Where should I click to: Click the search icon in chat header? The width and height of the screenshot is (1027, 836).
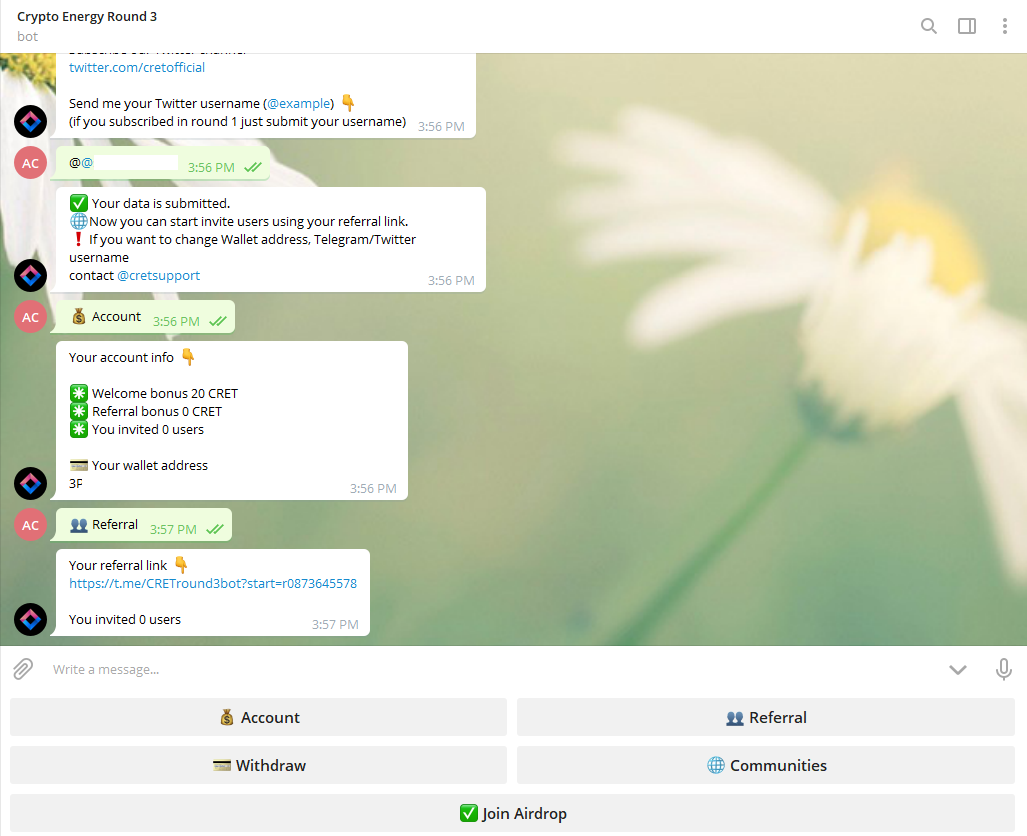click(929, 26)
